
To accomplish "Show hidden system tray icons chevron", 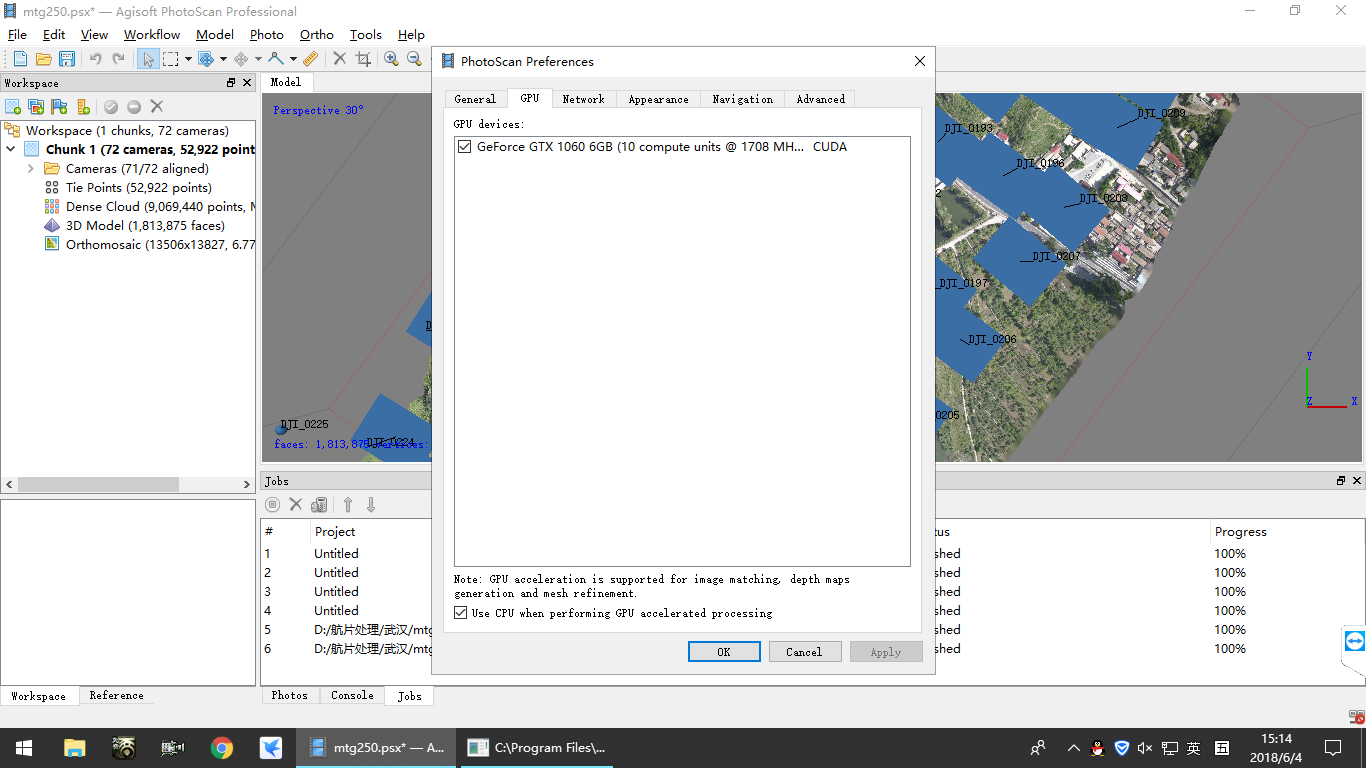I will [x=1073, y=748].
